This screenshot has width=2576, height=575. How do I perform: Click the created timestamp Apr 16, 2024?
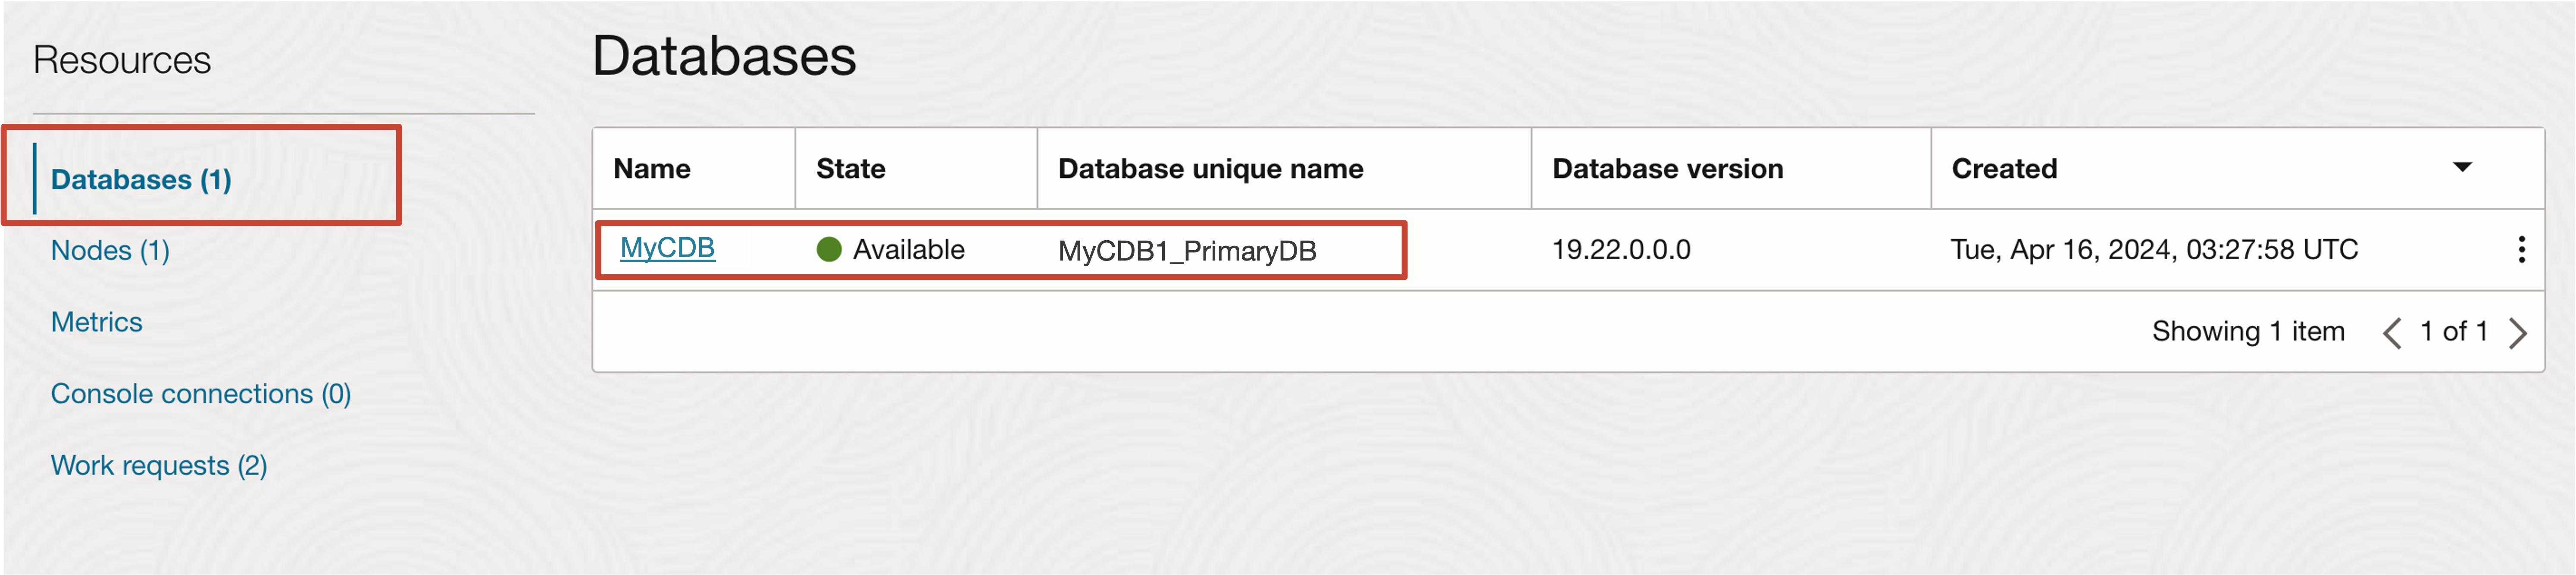point(2154,249)
